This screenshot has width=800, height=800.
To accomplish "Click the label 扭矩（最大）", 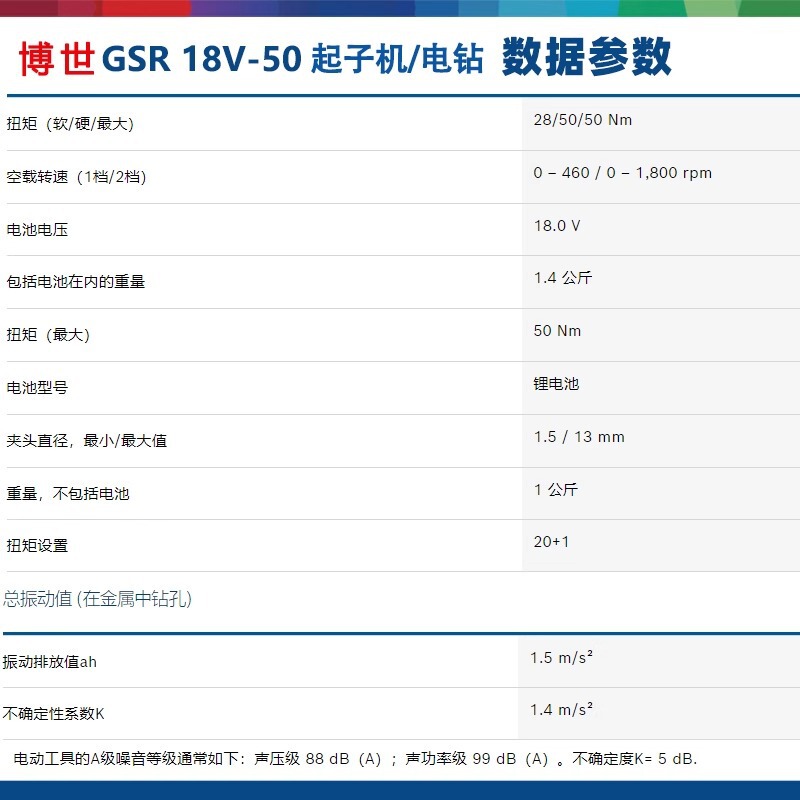I will 48,335.
